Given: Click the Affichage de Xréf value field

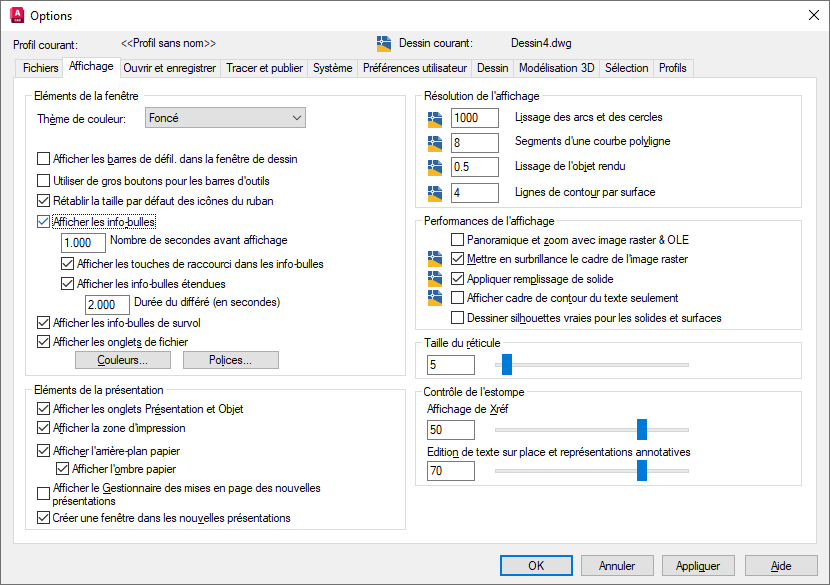Looking at the screenshot, I should [x=450, y=430].
